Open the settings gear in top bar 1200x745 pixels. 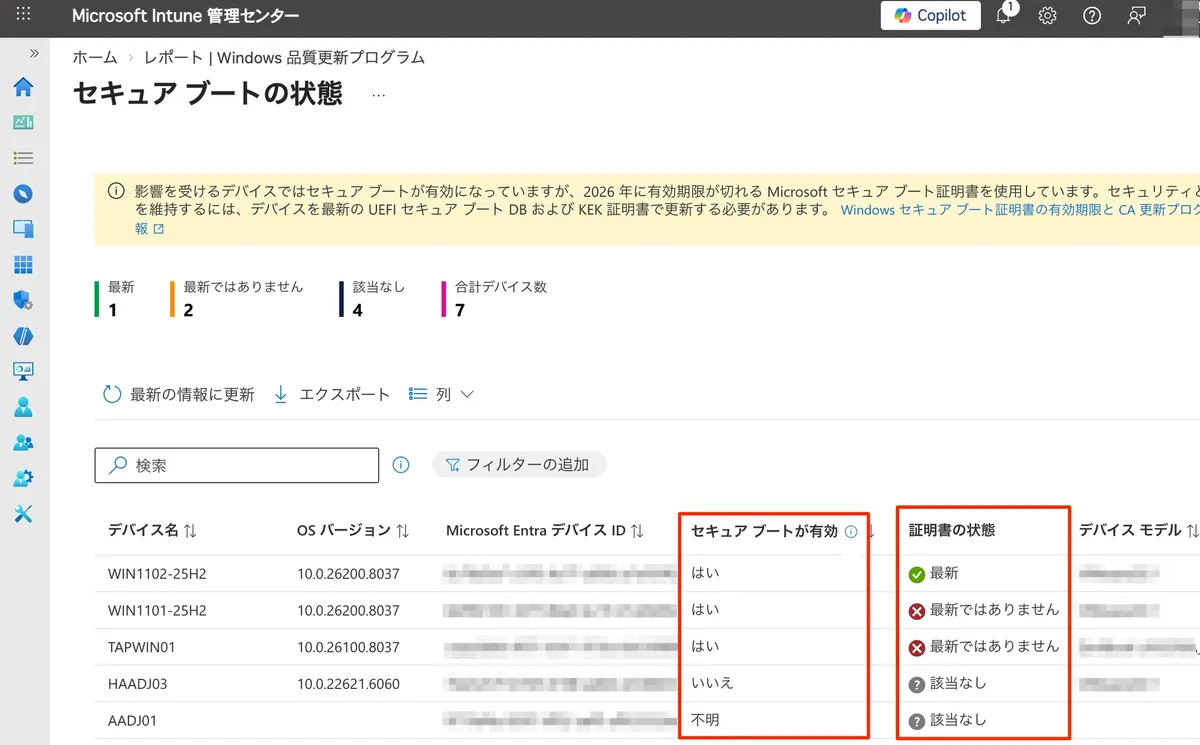click(x=1047, y=16)
